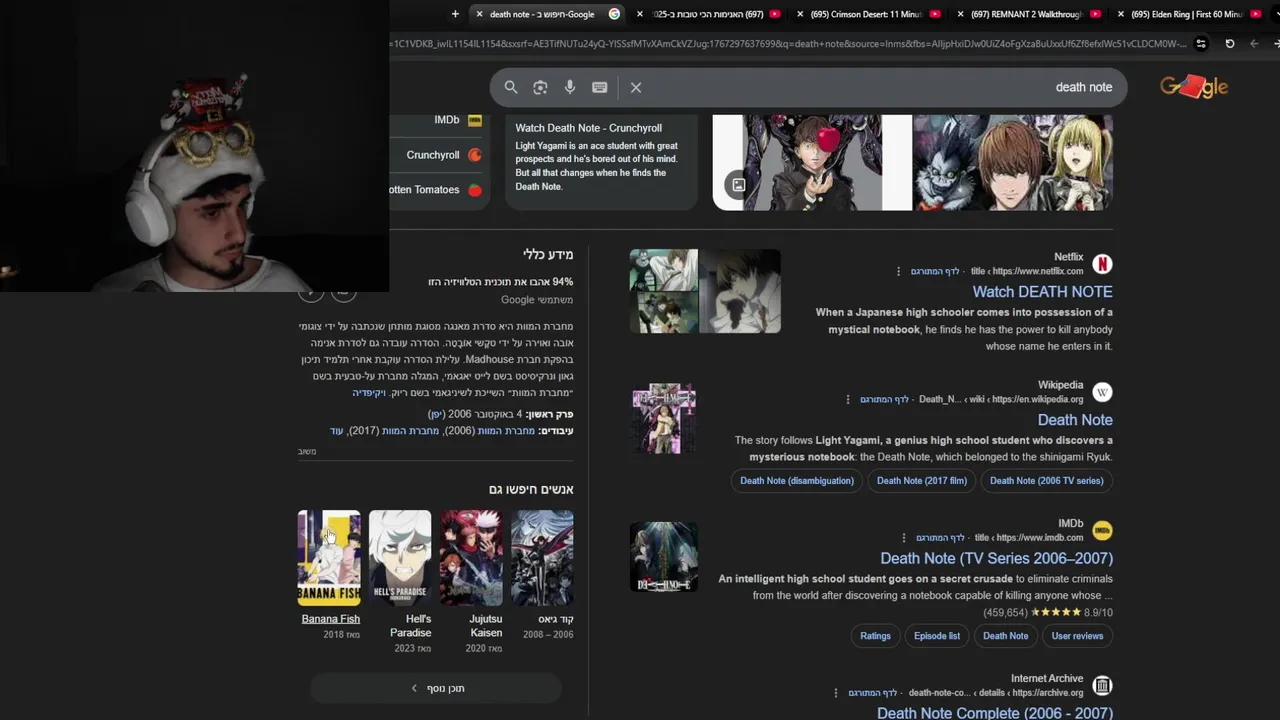
Task: Open the Watch DEATH NOTE Netflix link
Action: point(1042,292)
